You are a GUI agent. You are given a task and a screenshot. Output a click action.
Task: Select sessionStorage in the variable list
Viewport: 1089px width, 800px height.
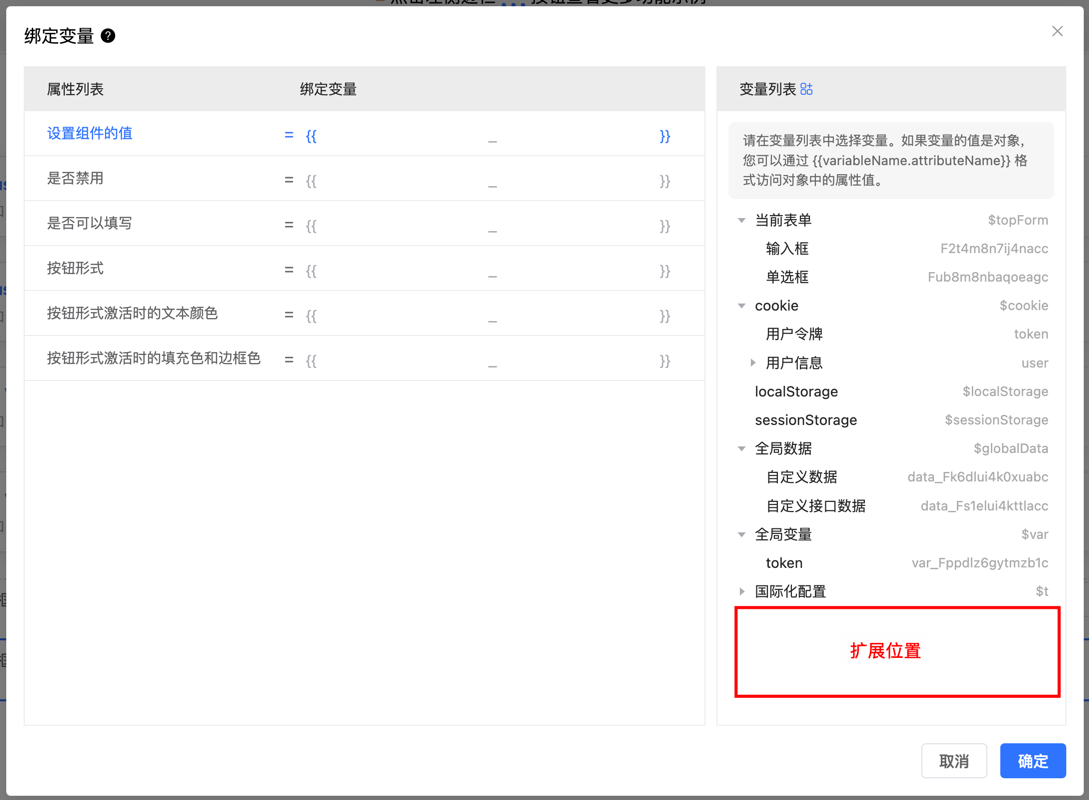tap(805, 420)
